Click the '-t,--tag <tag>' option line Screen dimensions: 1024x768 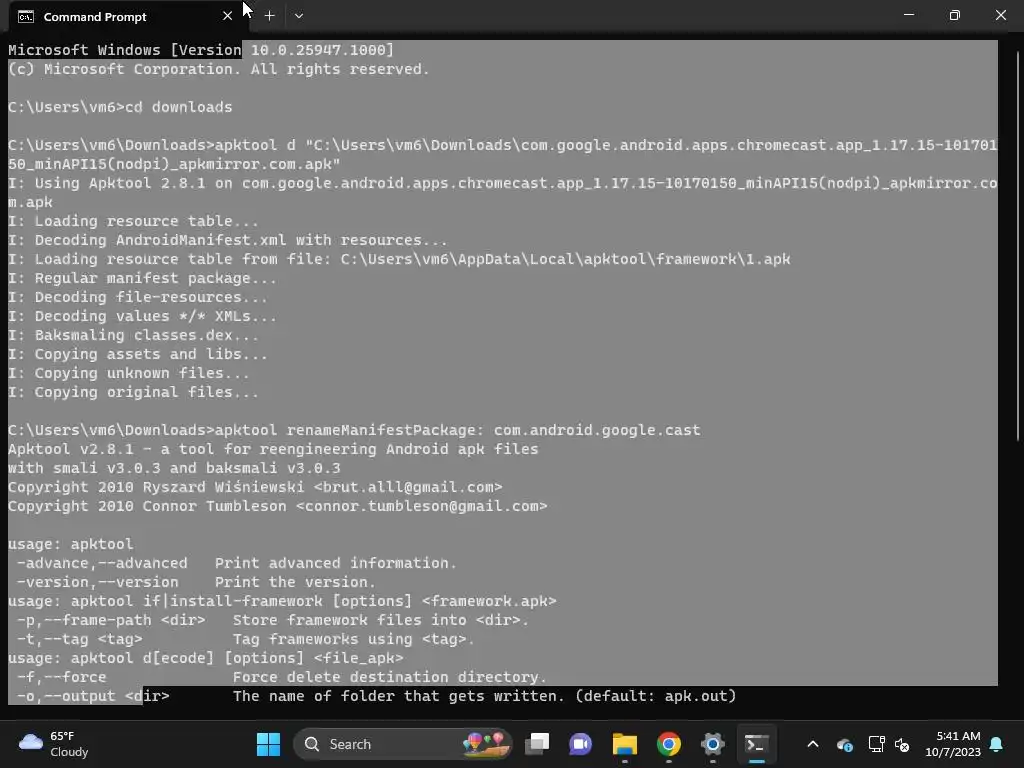pyautogui.click(x=246, y=639)
